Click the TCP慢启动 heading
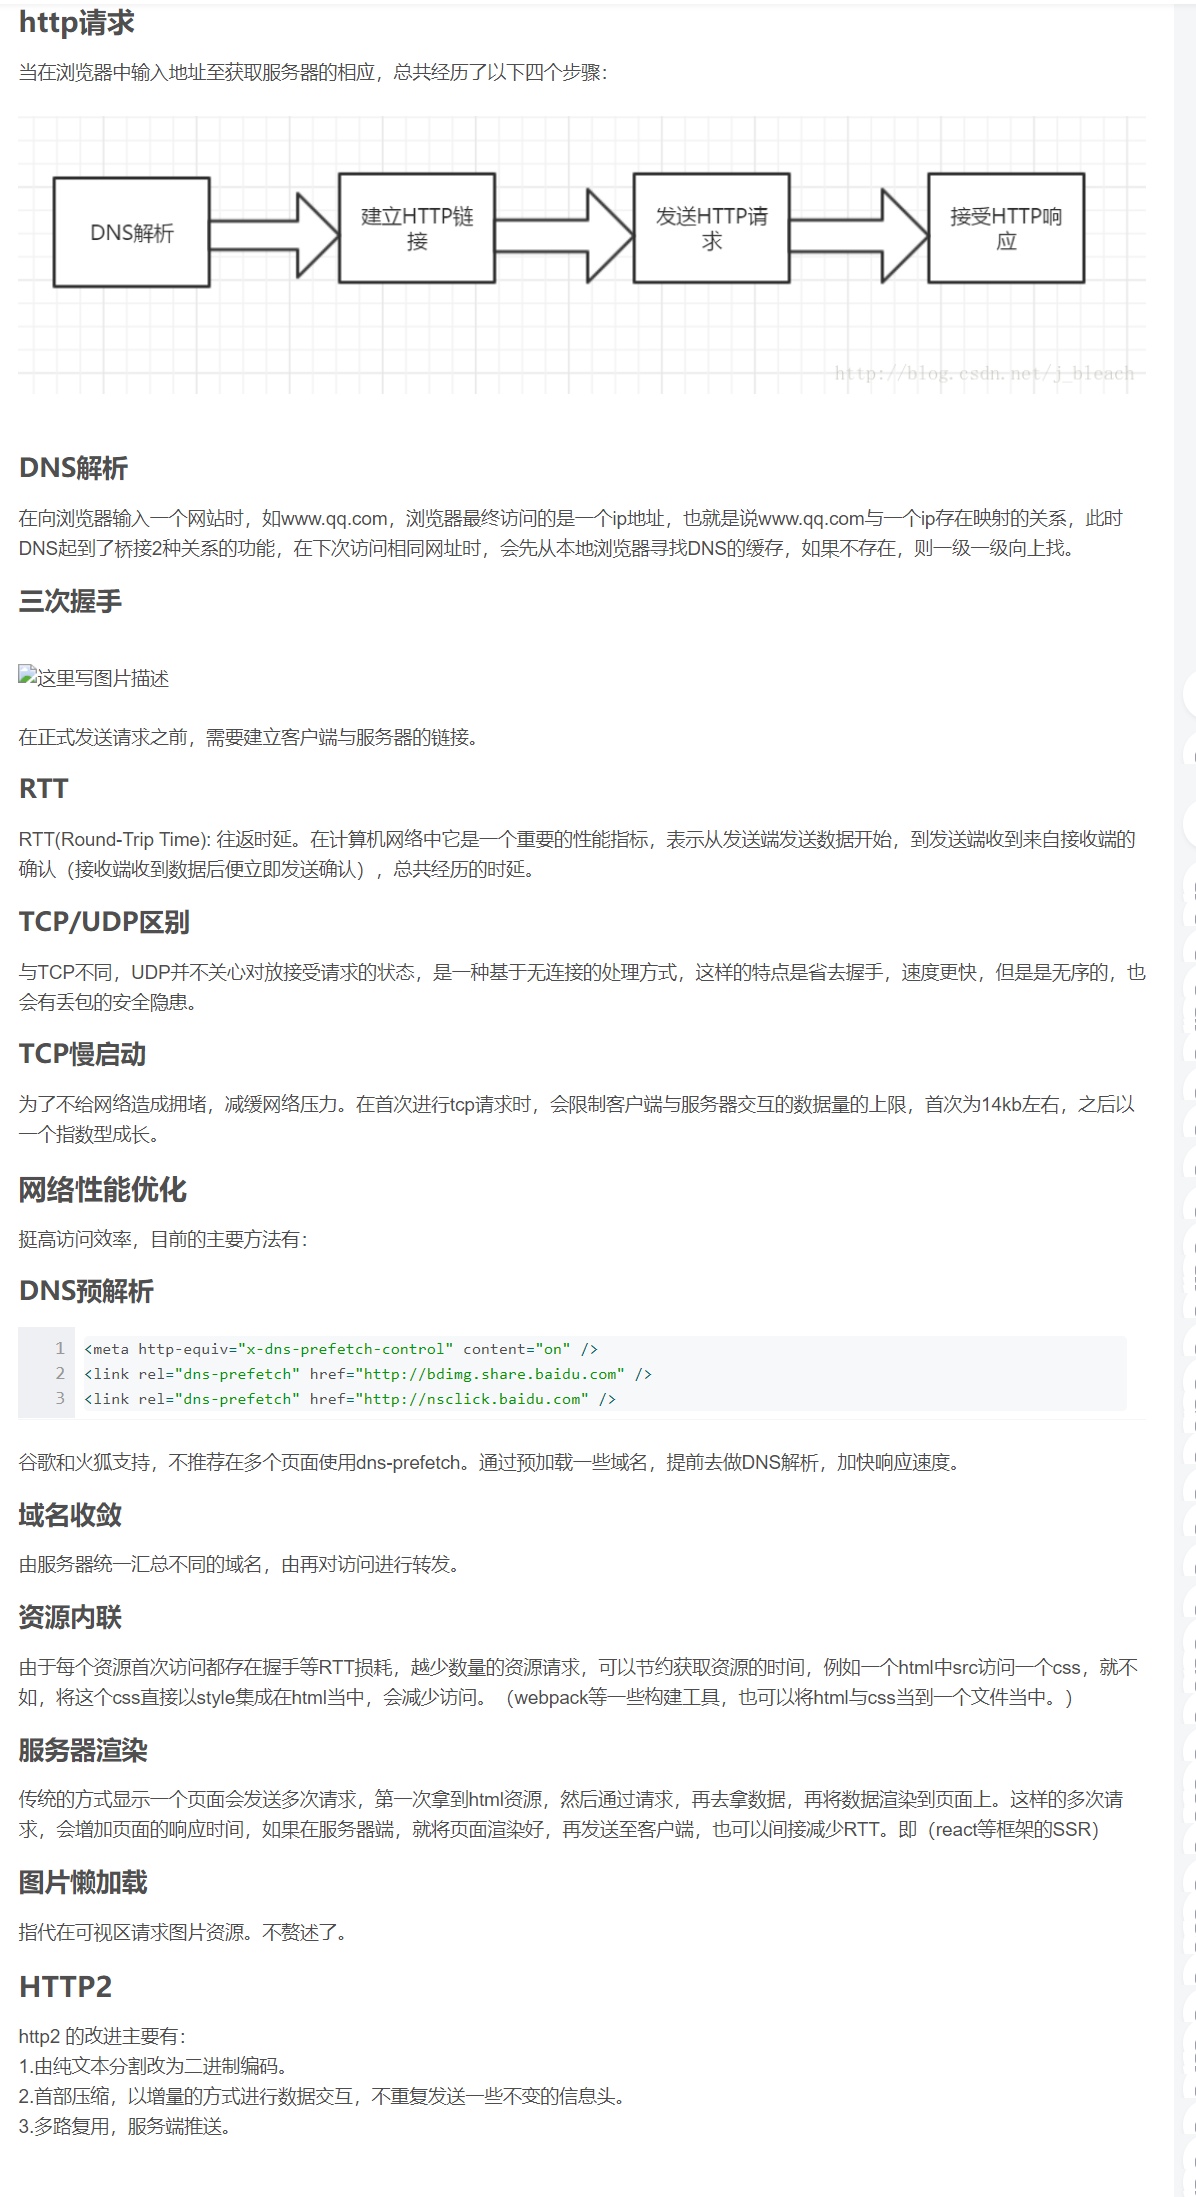Viewport: 1196px width, 2197px height. pyautogui.click(x=82, y=1054)
